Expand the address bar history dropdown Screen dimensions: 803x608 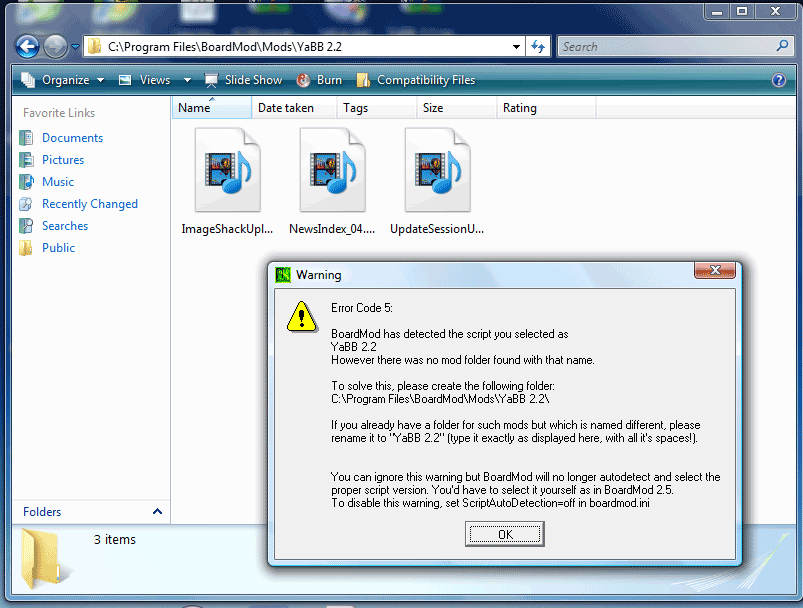[516, 47]
